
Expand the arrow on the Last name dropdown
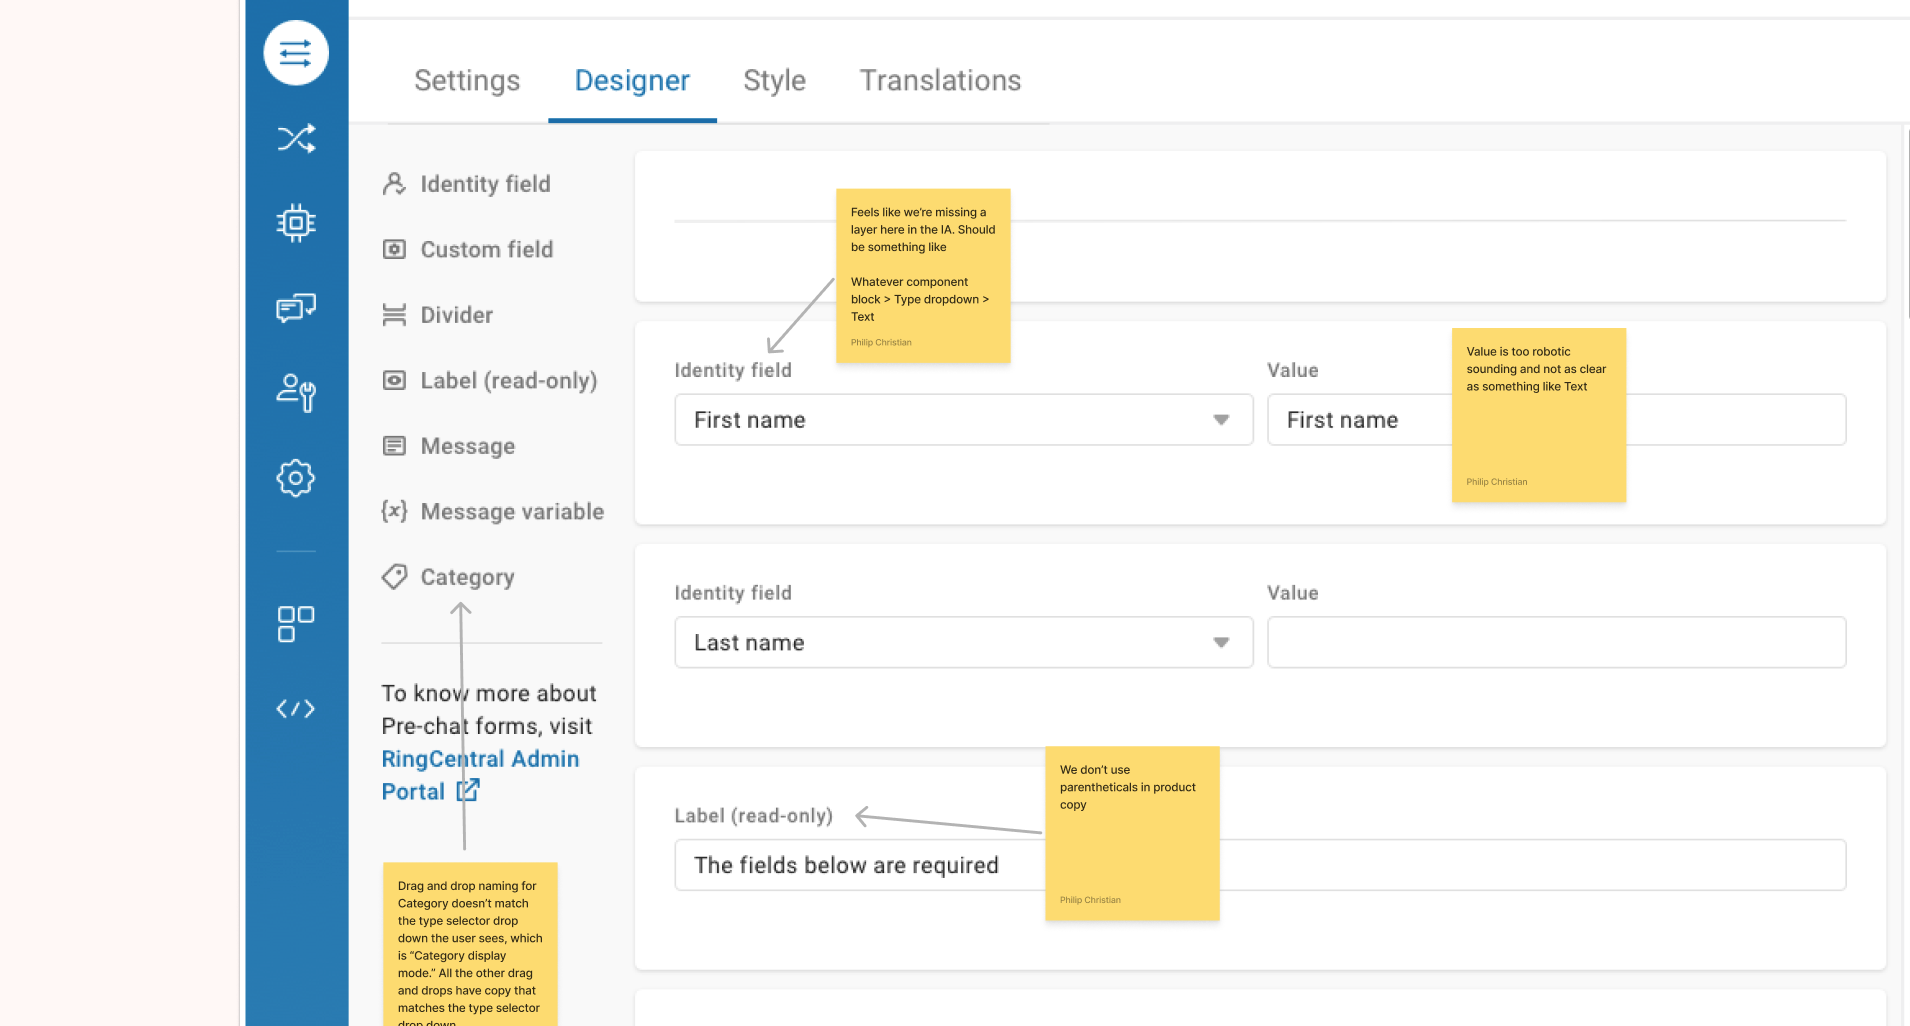1221,642
